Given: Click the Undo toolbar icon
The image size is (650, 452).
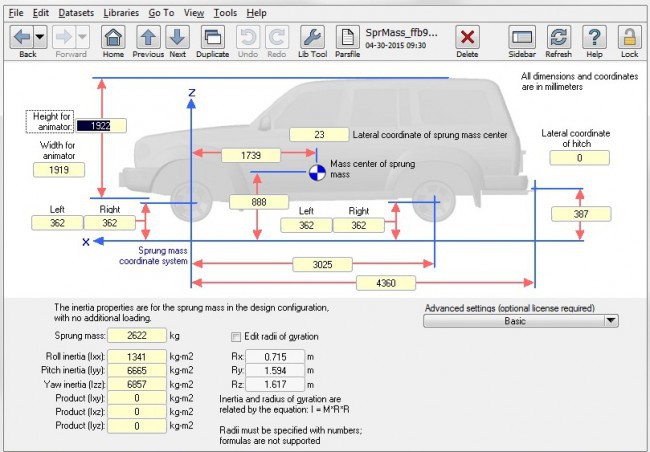Looking at the screenshot, I should 248,37.
